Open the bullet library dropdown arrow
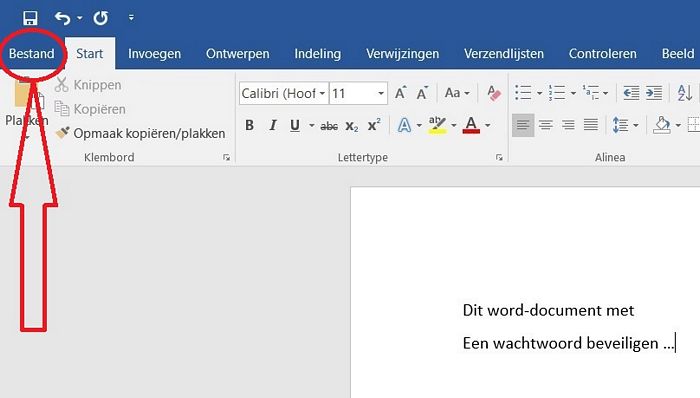Viewport: 700px width, 398px height. (x=539, y=93)
